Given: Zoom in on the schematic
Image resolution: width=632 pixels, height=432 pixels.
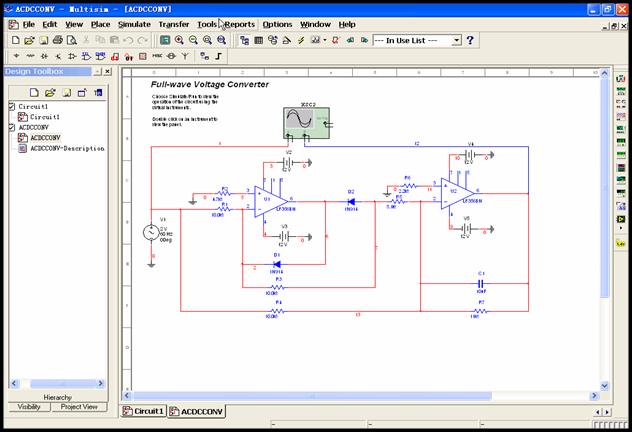Looking at the screenshot, I should click(x=179, y=40).
